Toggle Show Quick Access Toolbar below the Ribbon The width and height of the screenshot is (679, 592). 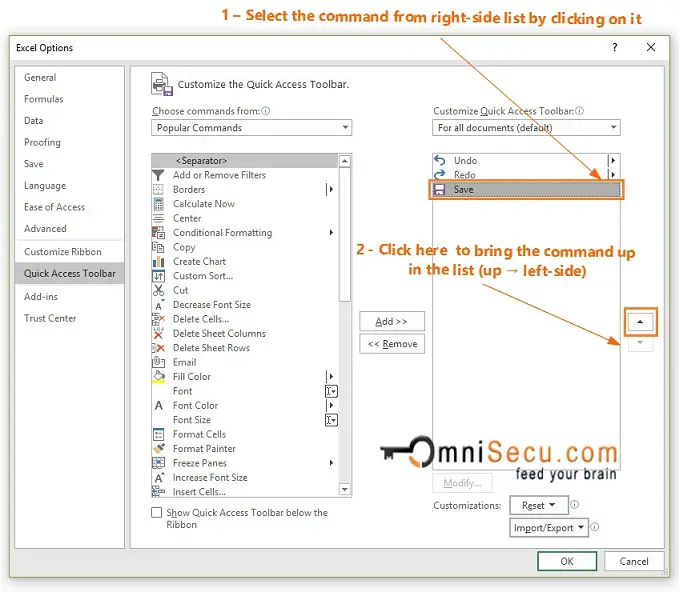pyautogui.click(x=157, y=513)
